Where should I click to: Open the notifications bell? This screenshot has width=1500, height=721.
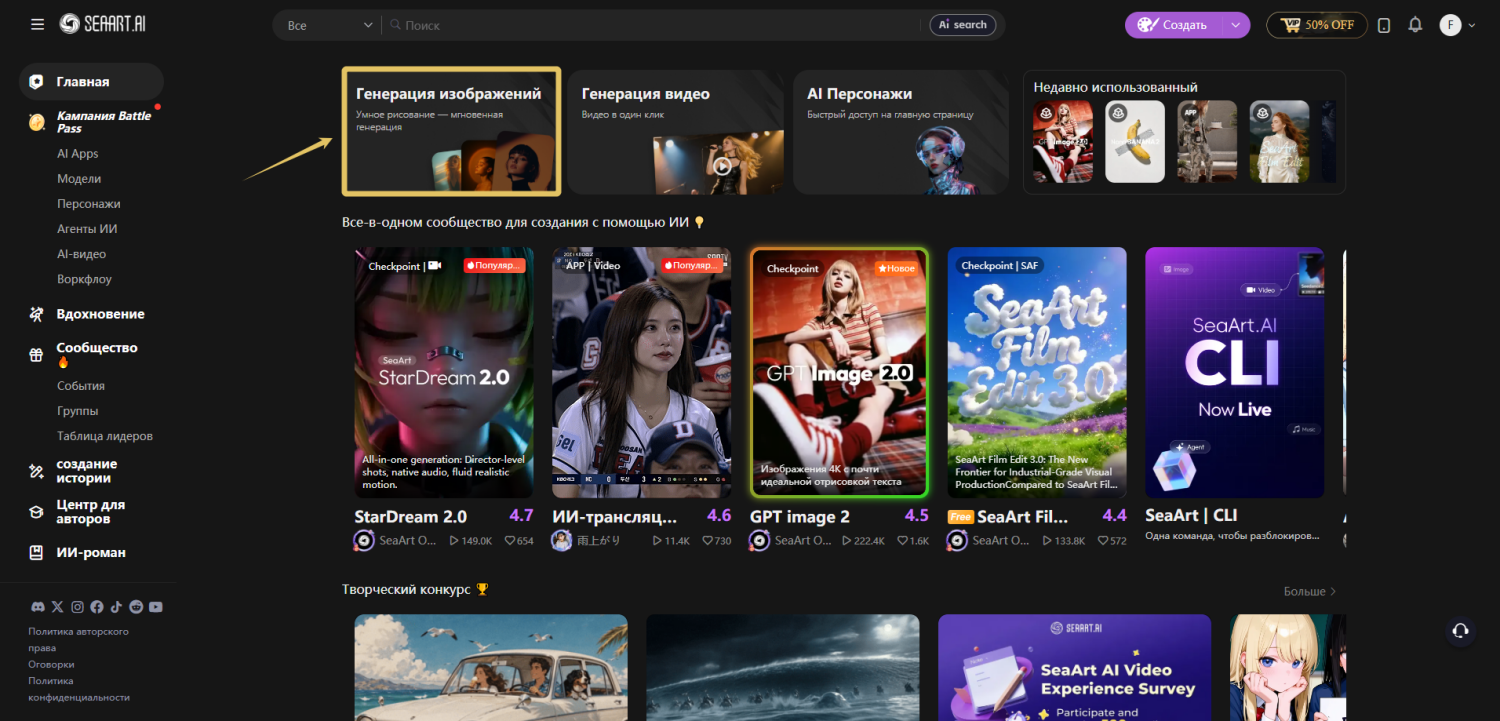tap(1415, 25)
